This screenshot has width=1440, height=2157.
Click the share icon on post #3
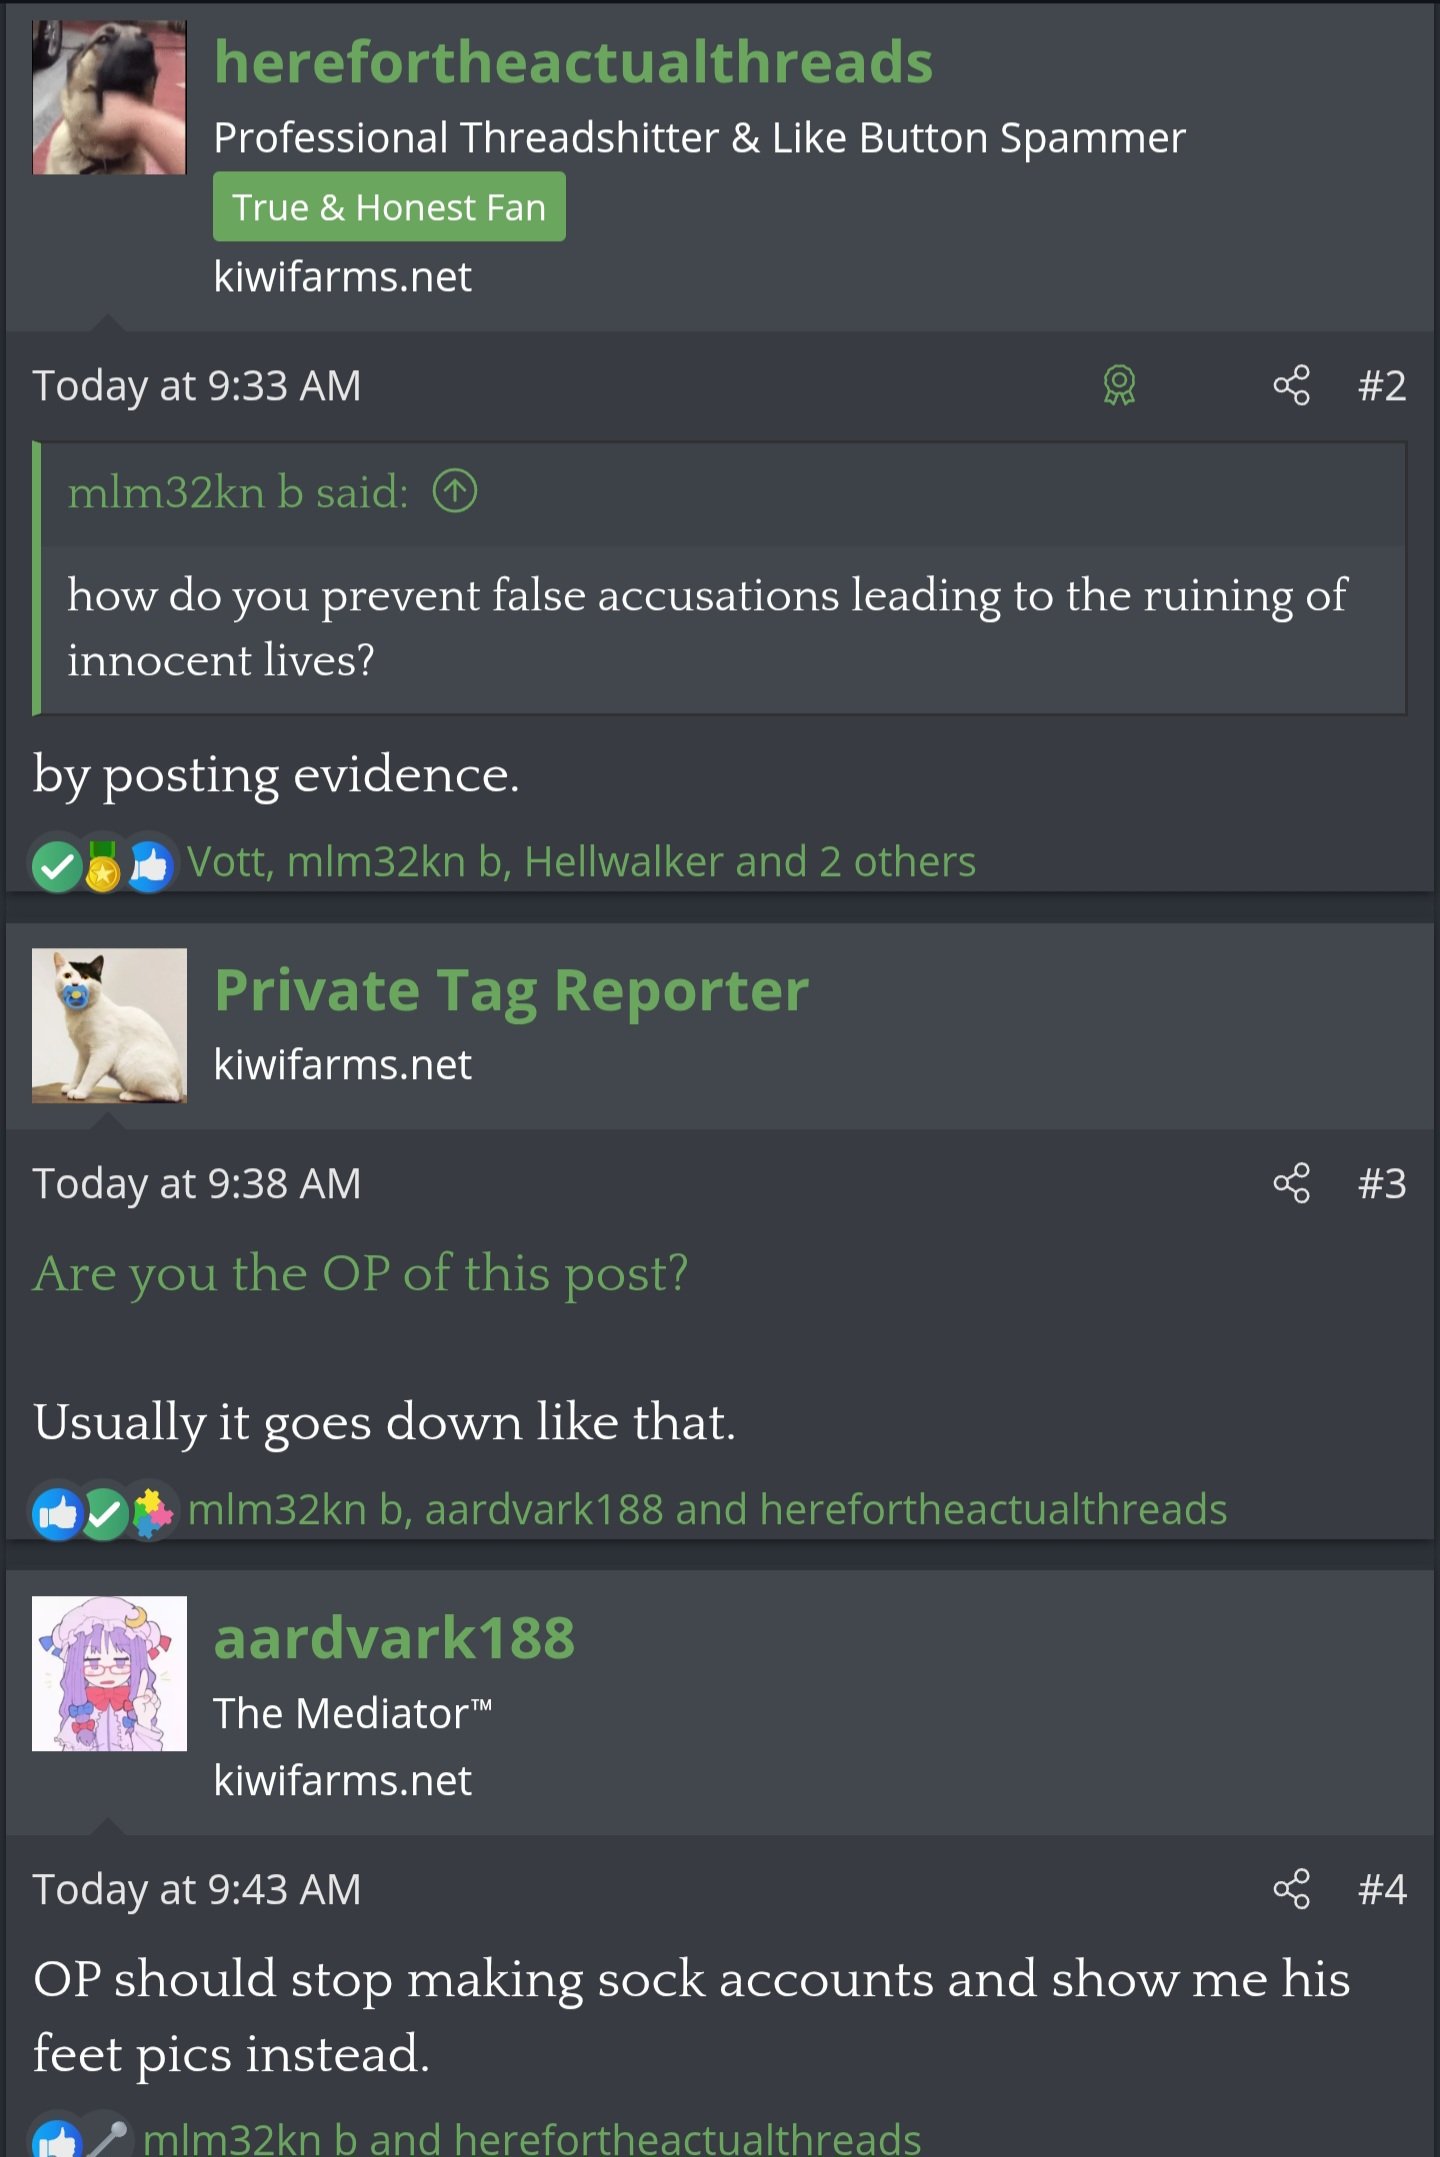[1291, 1183]
